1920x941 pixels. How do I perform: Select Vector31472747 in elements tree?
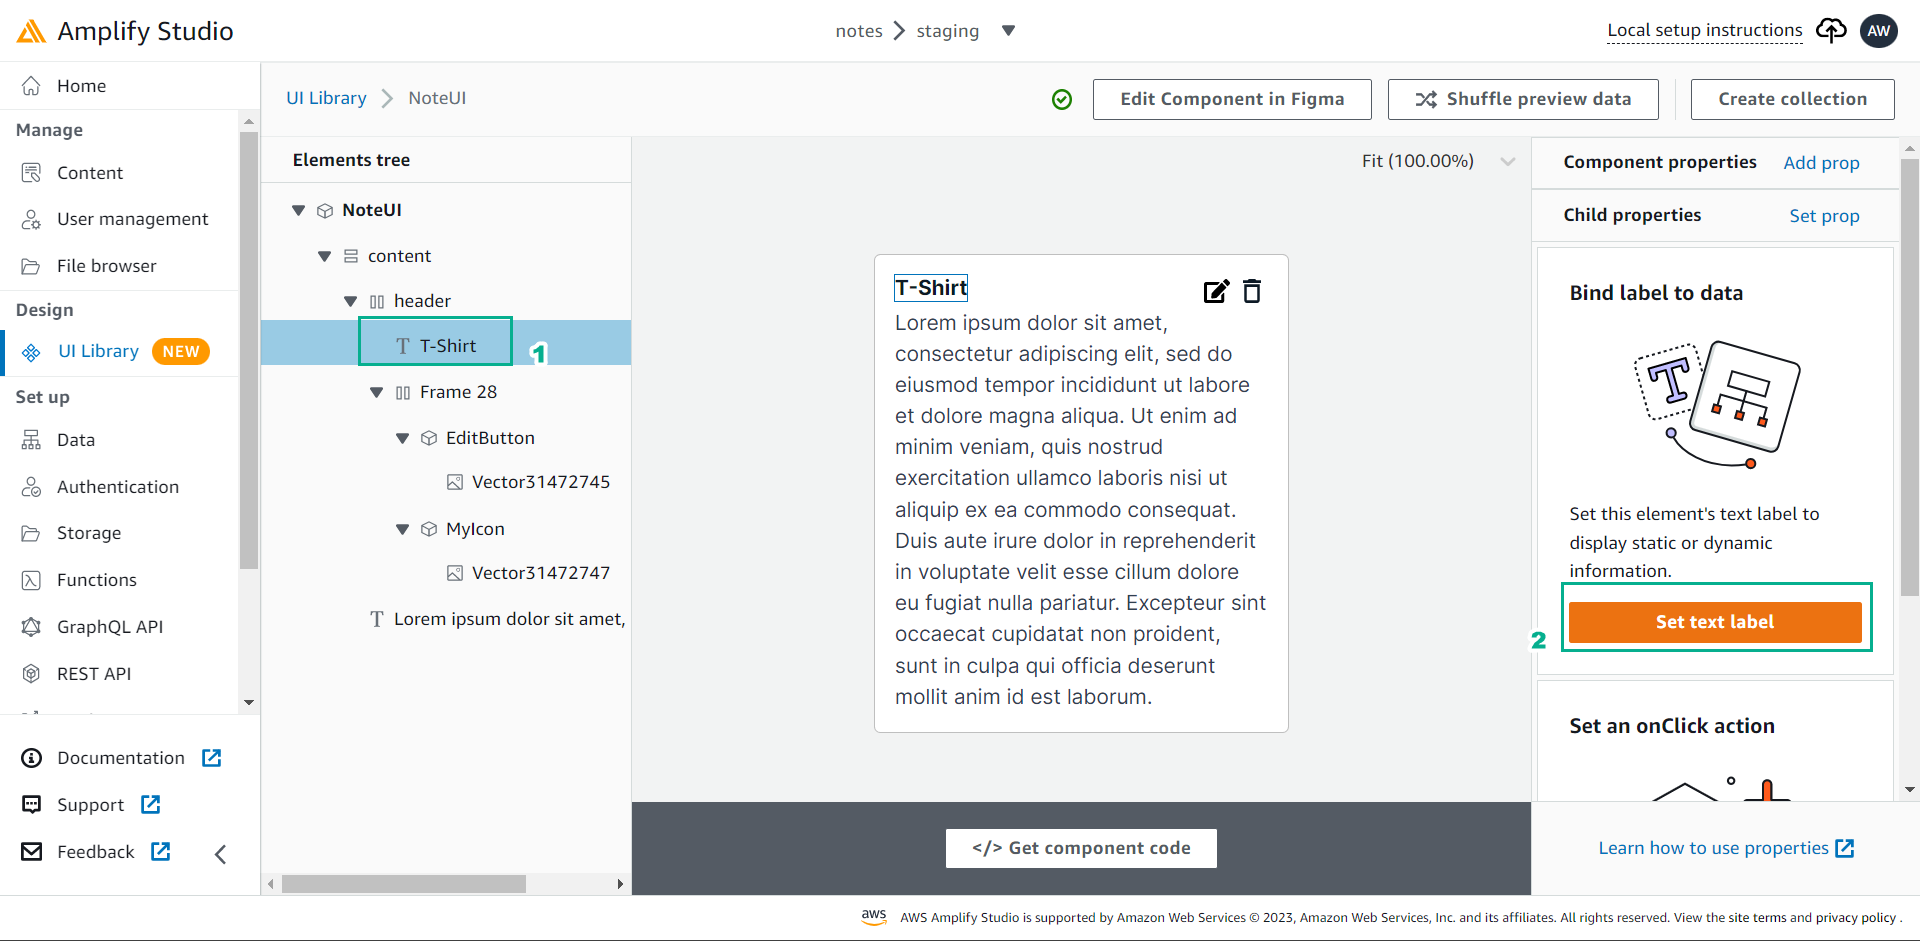[x=540, y=573]
